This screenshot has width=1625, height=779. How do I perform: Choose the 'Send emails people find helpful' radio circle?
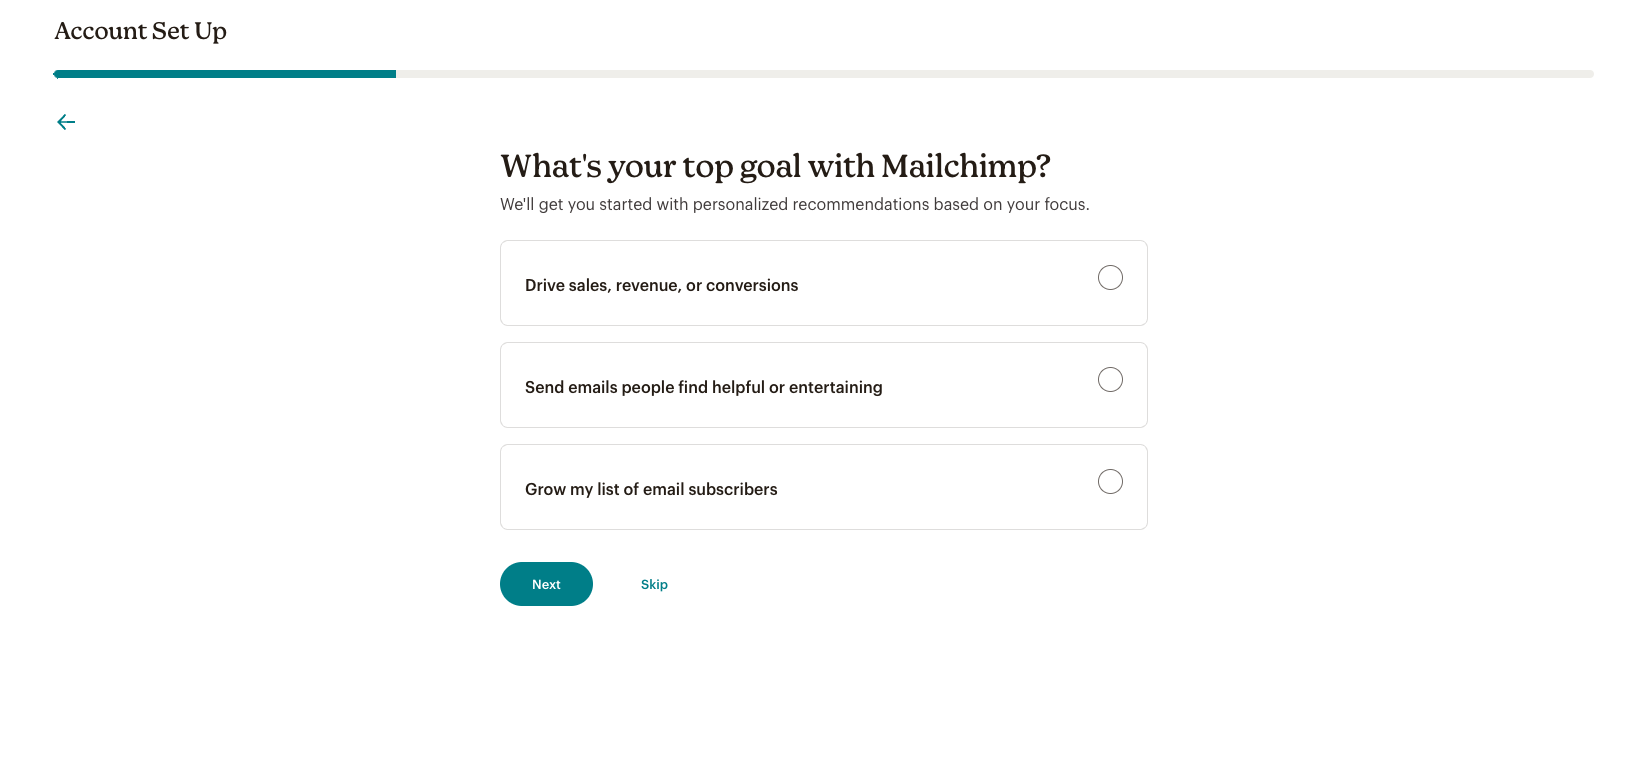1110,380
